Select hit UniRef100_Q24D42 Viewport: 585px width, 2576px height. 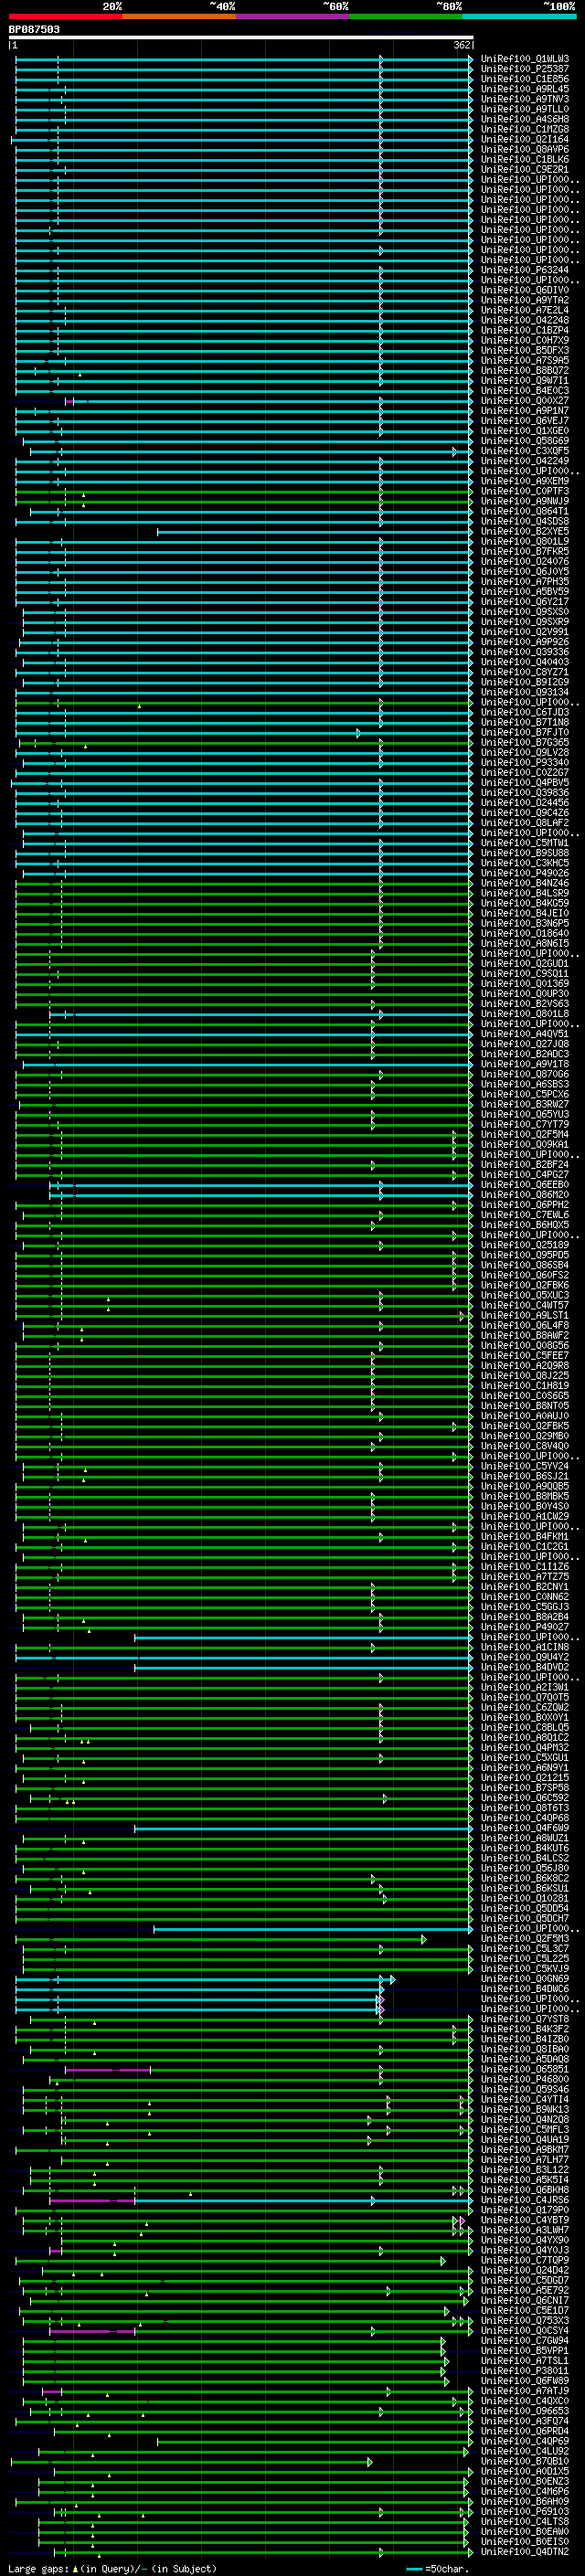(524, 2270)
